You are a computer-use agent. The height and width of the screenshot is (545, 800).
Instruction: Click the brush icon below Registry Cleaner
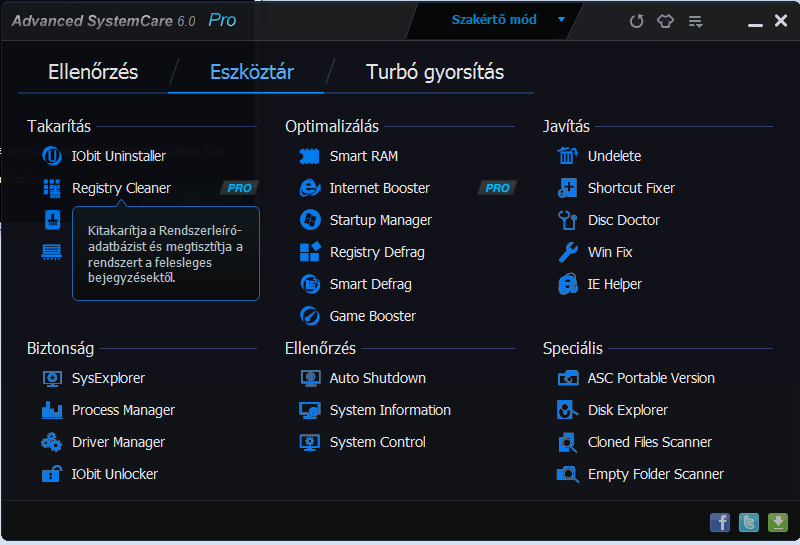(x=53, y=220)
